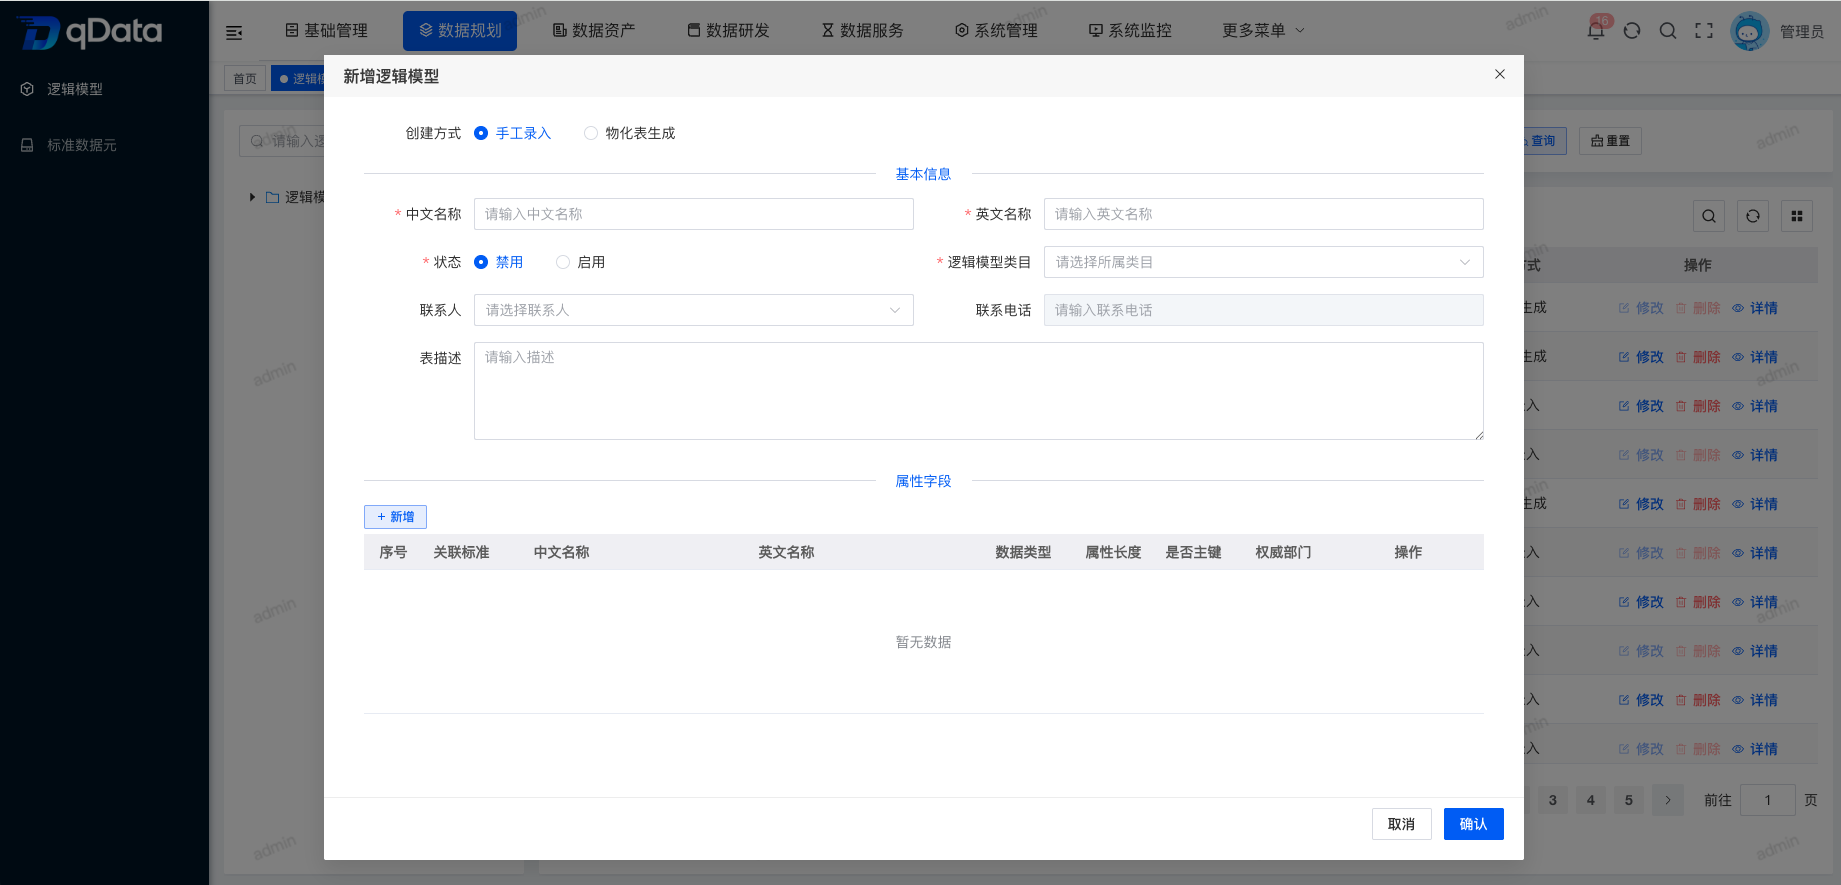Click 查询 button behind dialog
The width and height of the screenshot is (1841, 885).
pos(1543,141)
